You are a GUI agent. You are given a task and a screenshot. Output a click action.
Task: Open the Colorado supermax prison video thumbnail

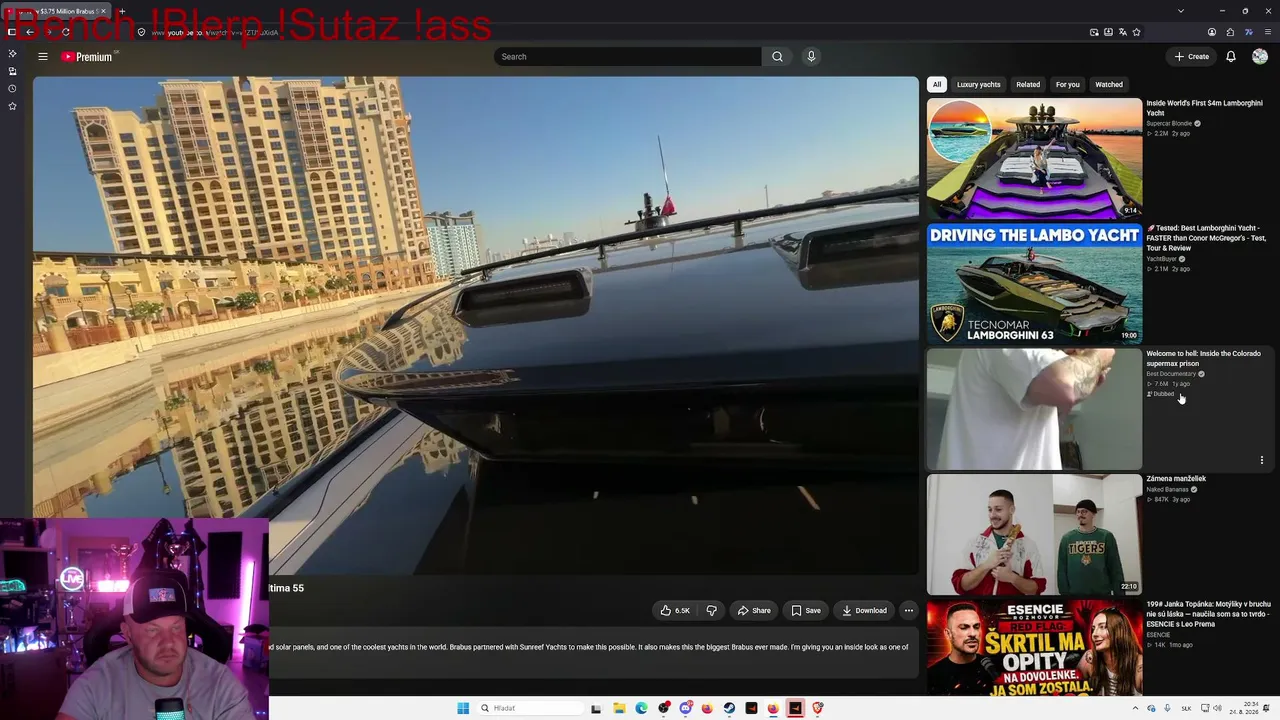(1034, 409)
